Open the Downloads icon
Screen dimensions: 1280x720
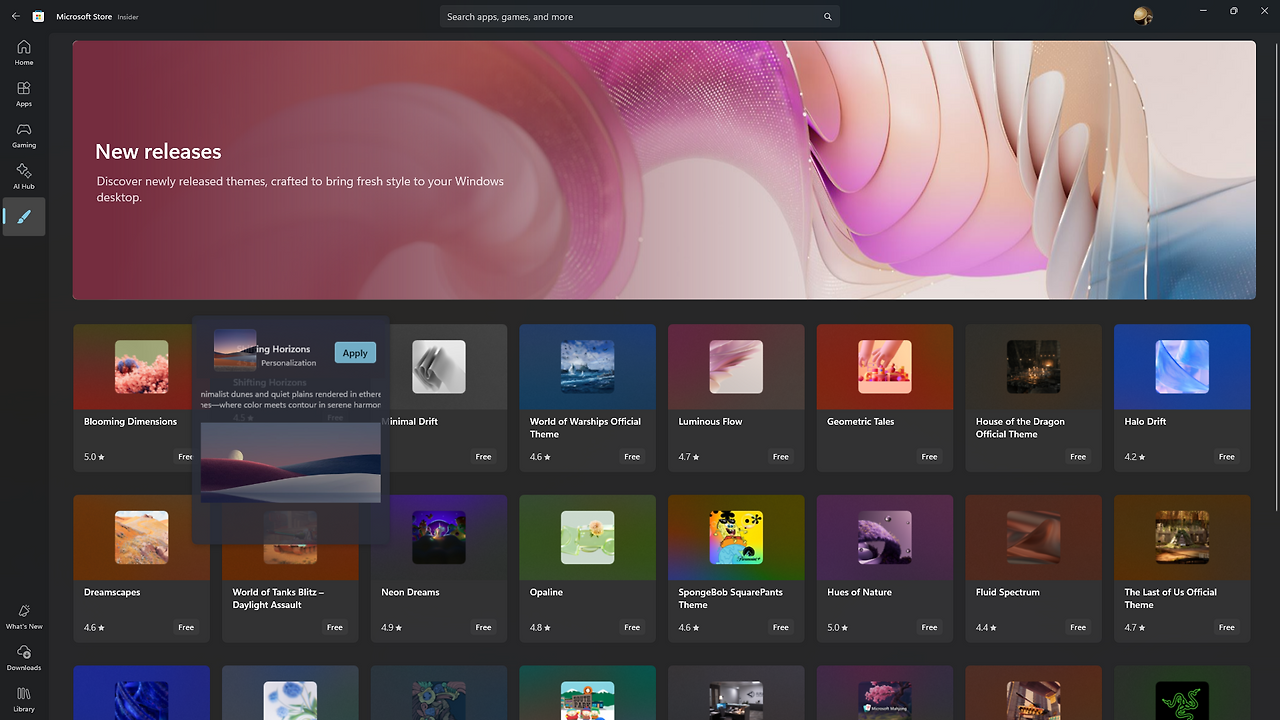click(x=23, y=655)
